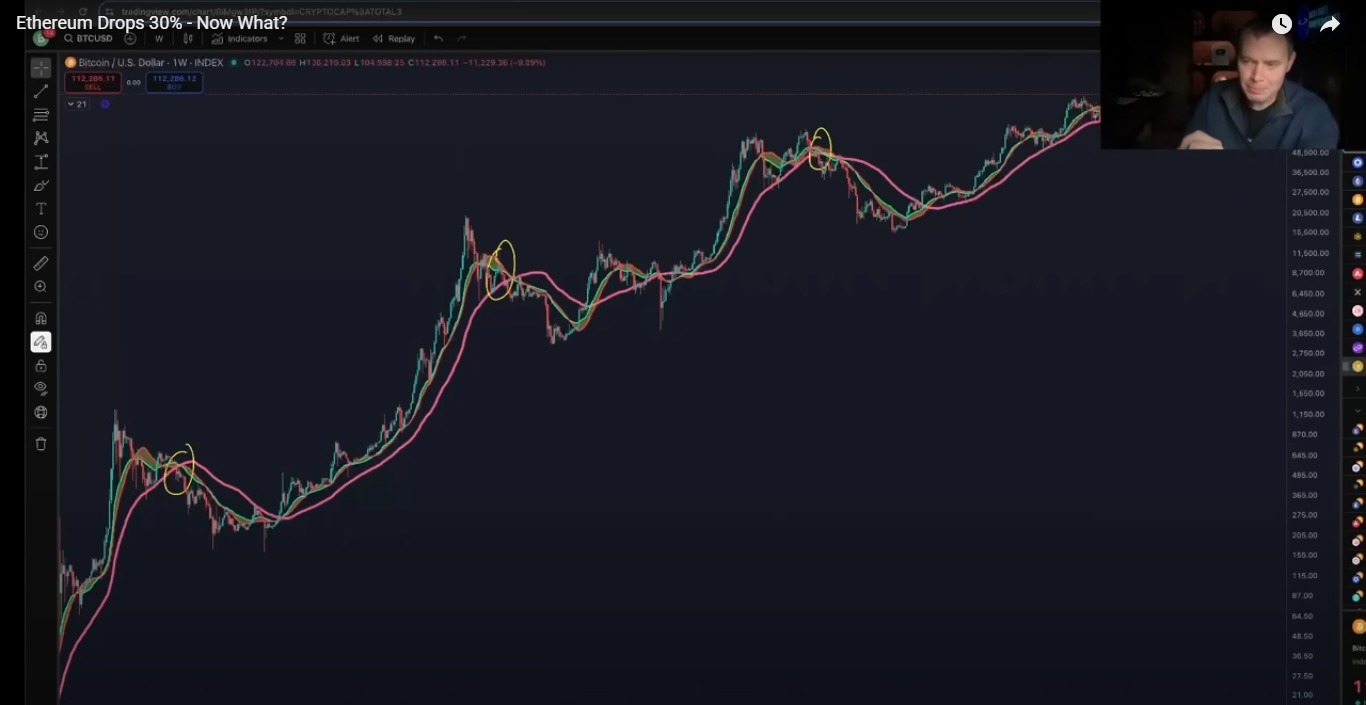This screenshot has height=705, width=1366.
Task: Open the Indicators menu
Action: tap(239, 39)
